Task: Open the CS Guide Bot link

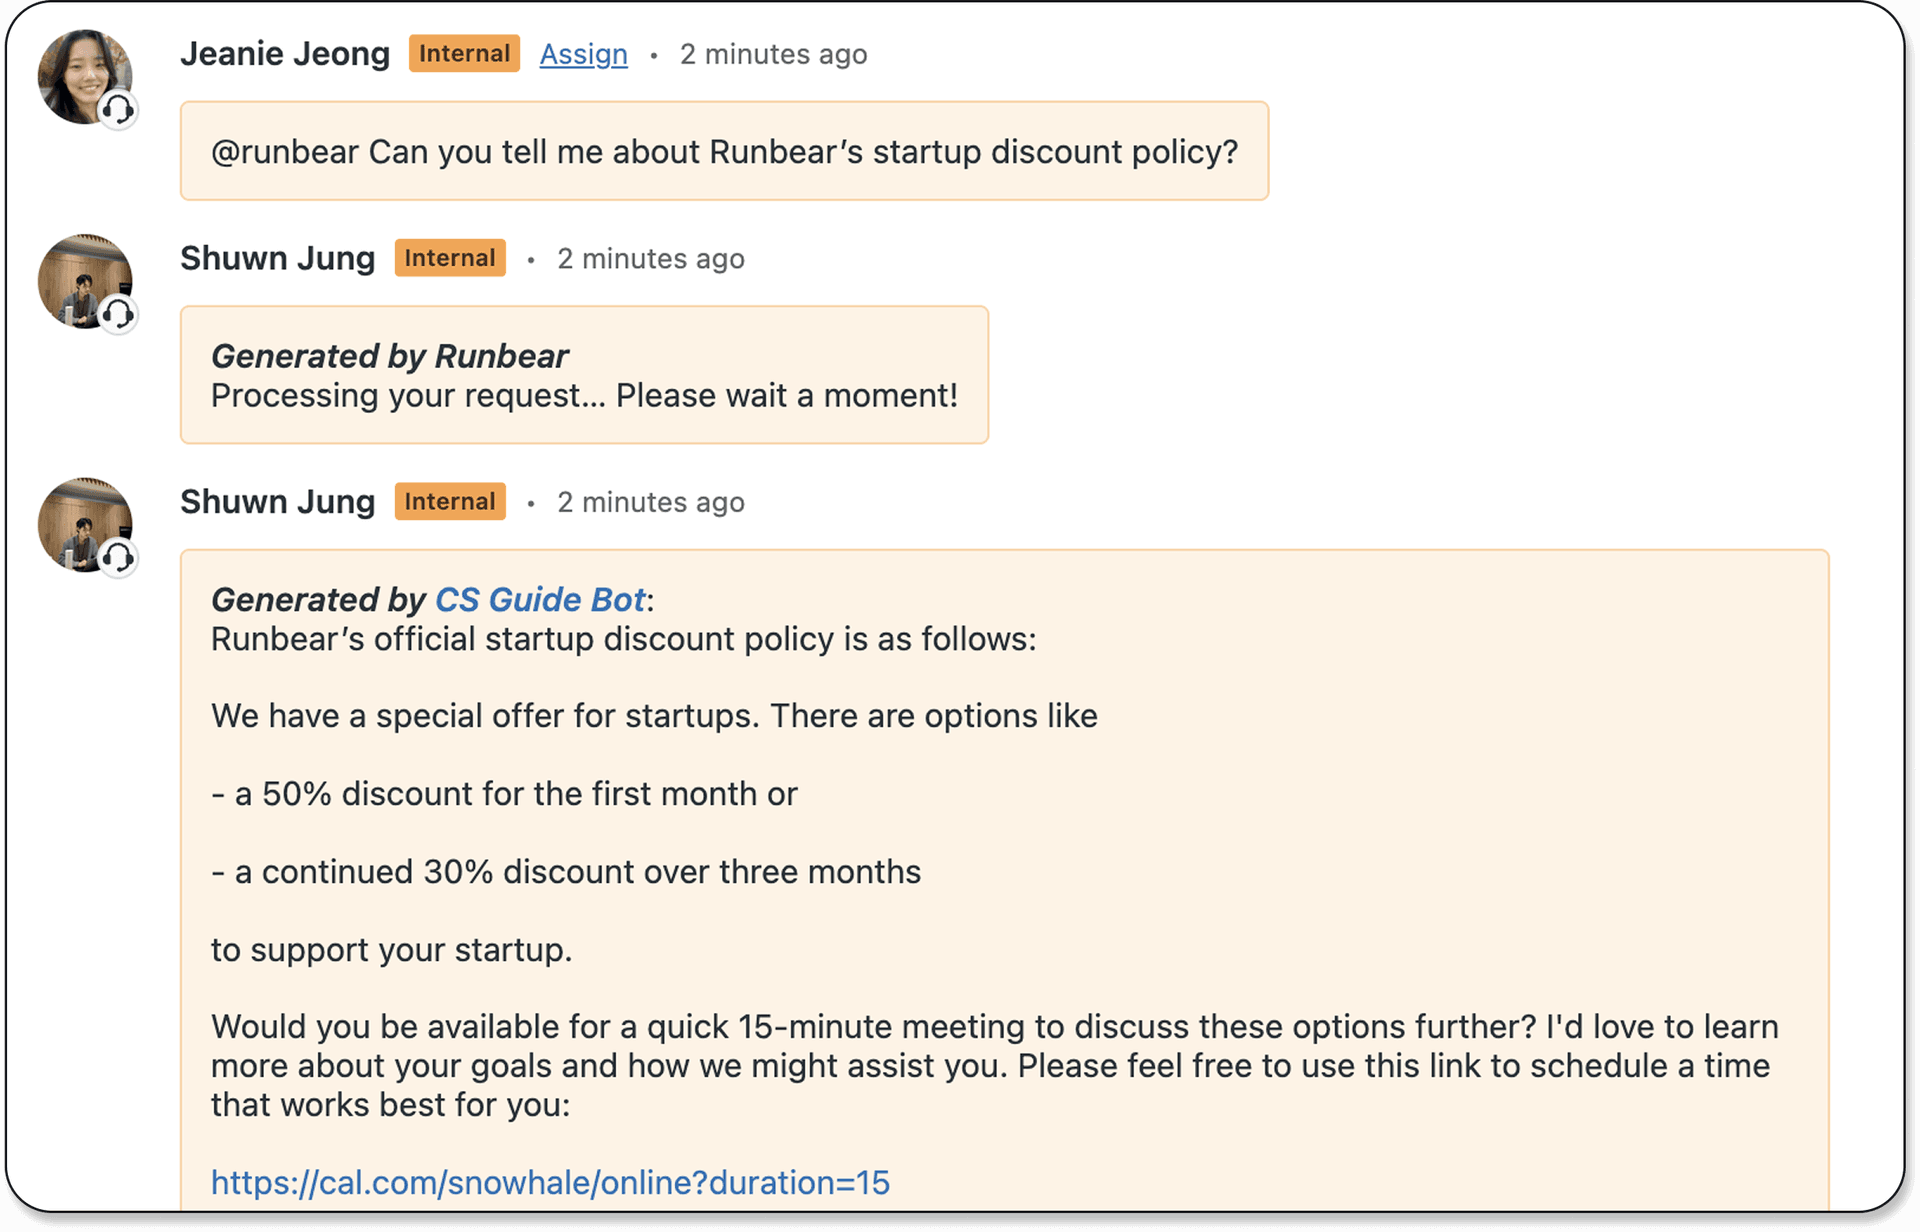Action: tap(540, 599)
